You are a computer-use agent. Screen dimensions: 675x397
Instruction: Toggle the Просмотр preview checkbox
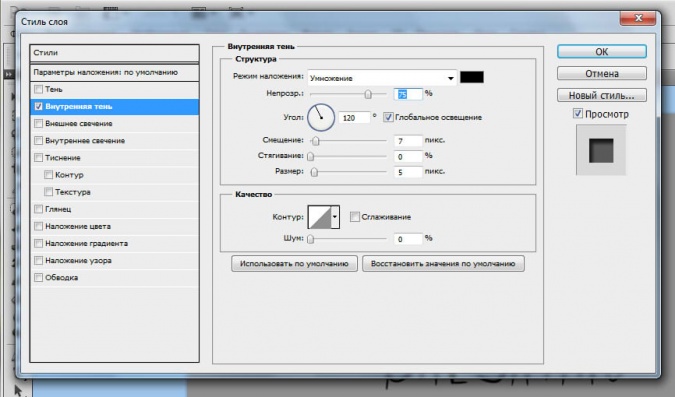click(x=578, y=114)
